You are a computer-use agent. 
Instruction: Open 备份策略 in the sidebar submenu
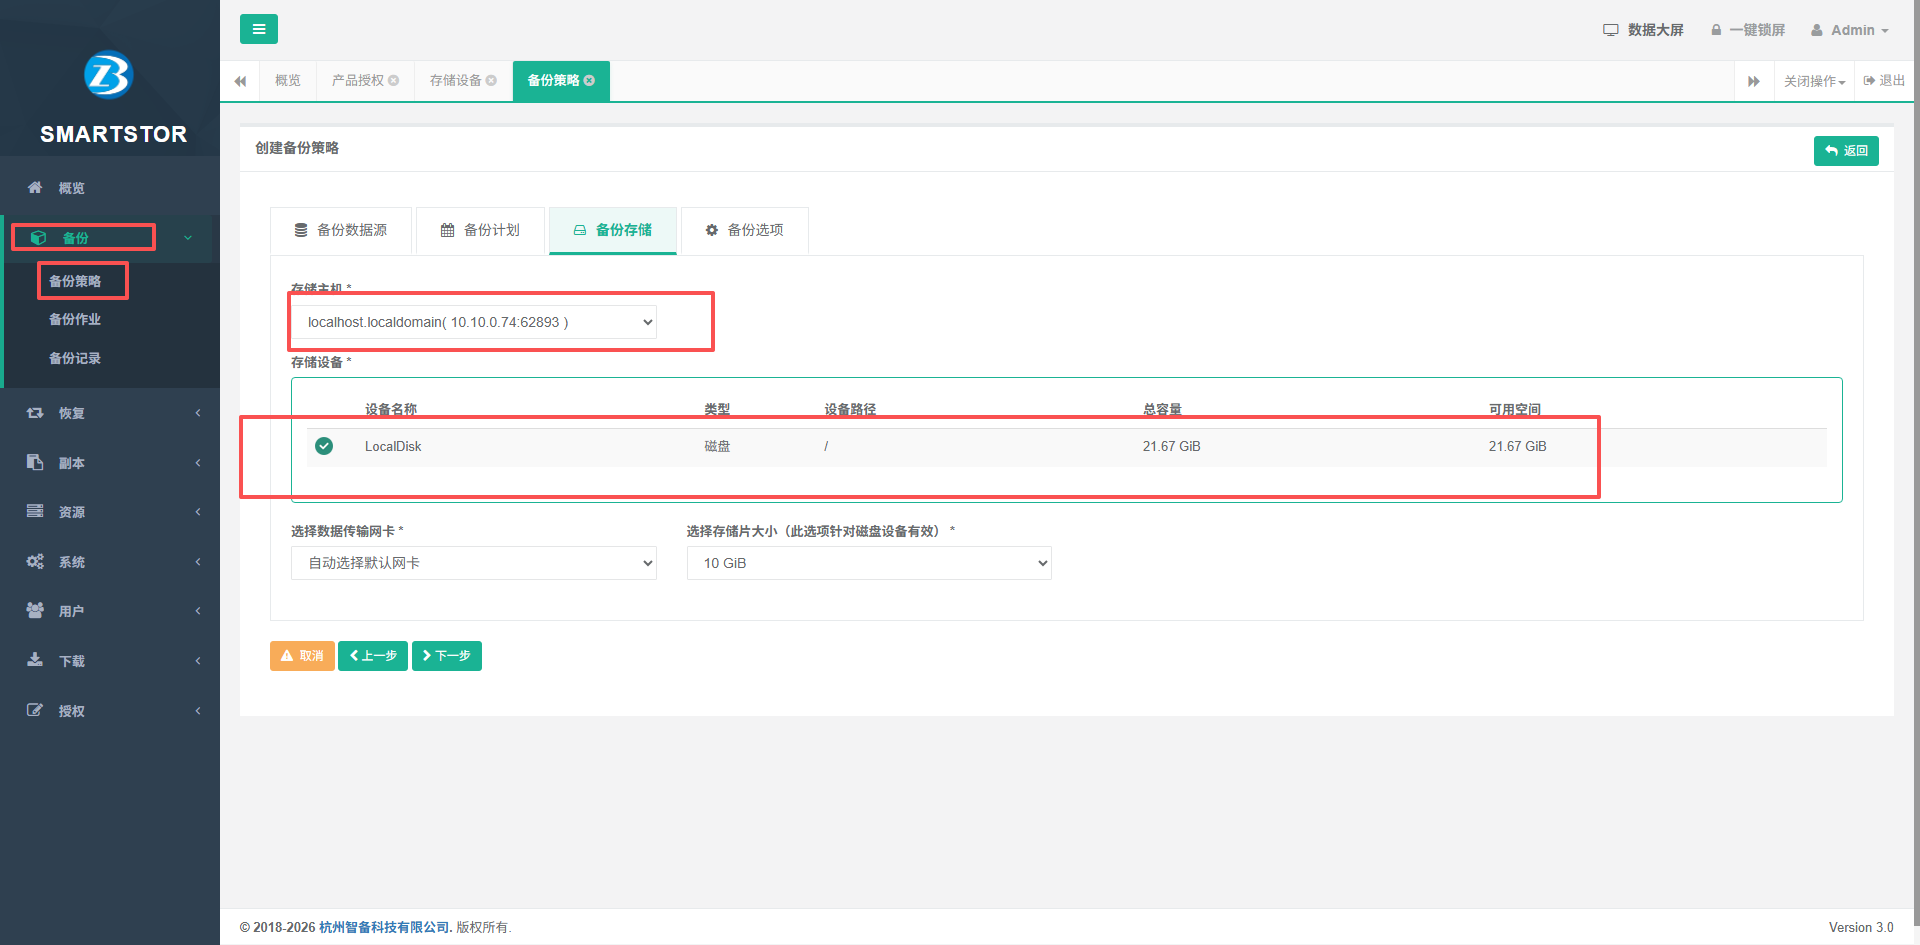coord(75,281)
